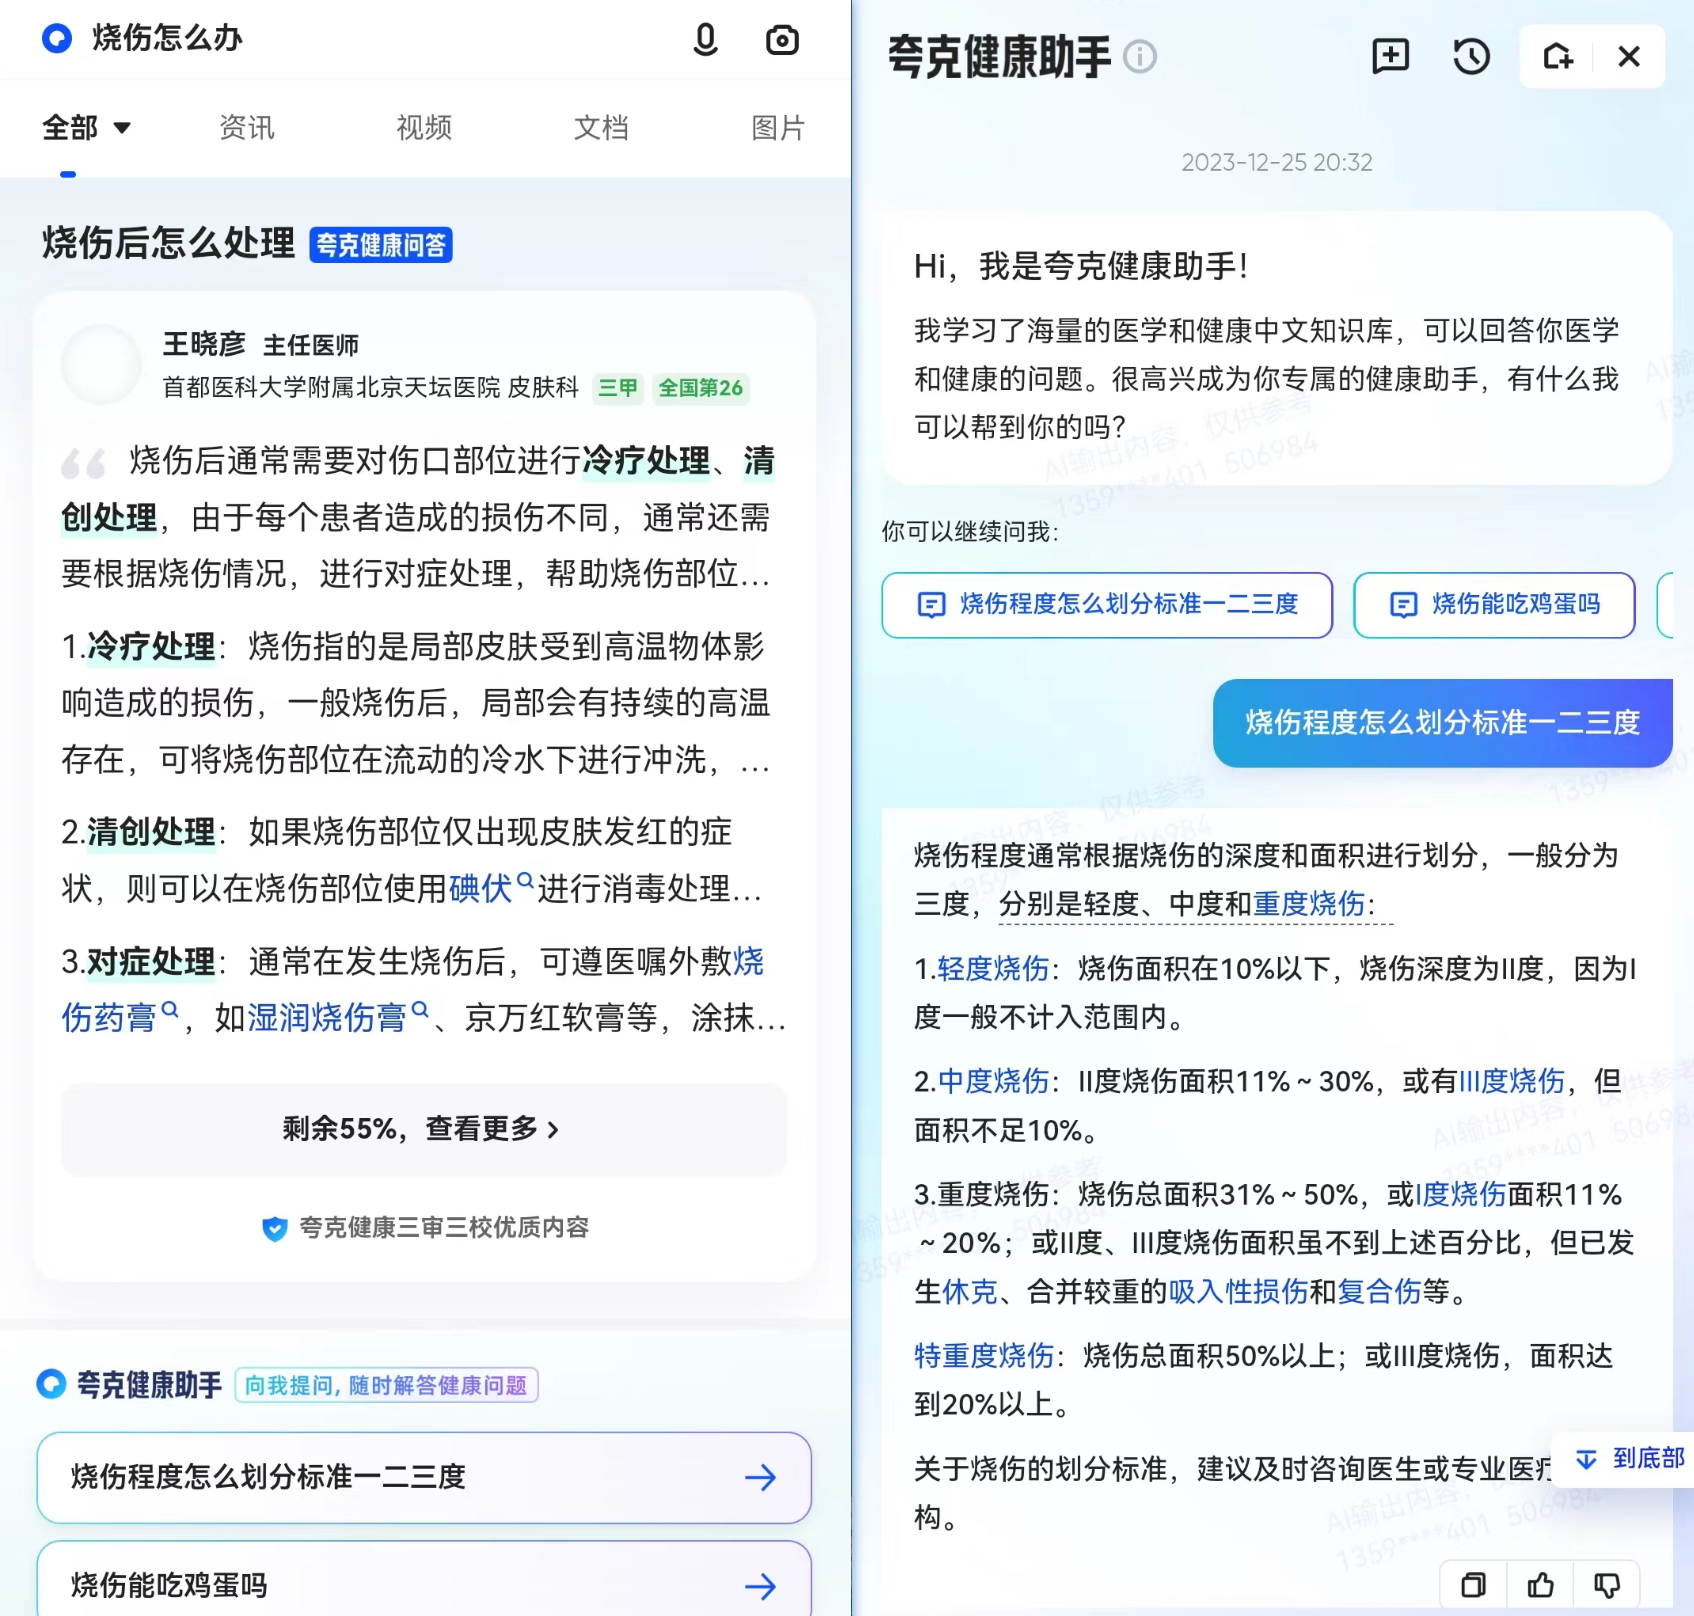Open 中度烧伤 link
1694x1616 pixels.
coord(993,1081)
